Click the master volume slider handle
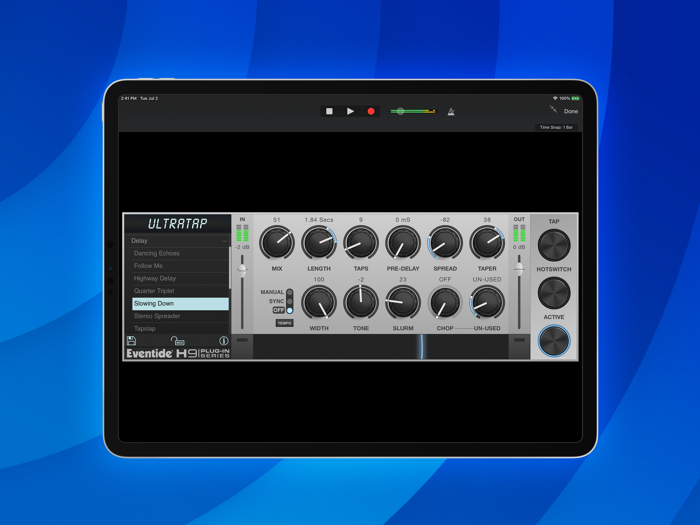This screenshot has height=525, width=700. [400, 111]
